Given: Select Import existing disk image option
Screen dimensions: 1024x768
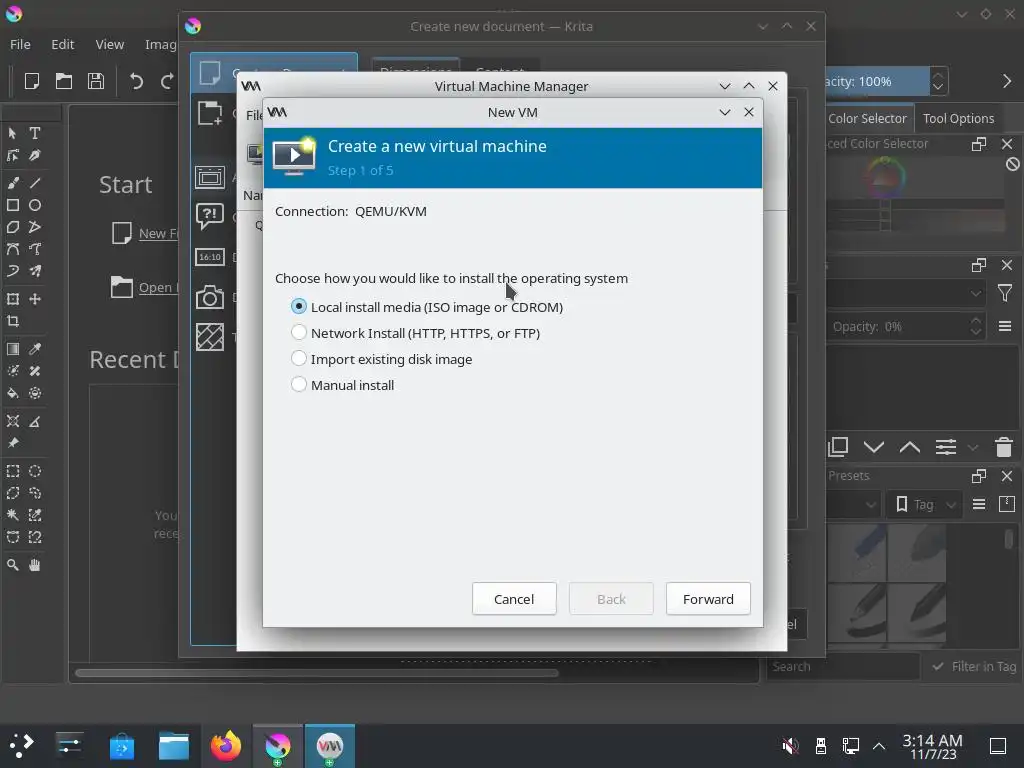Looking at the screenshot, I should pos(298,359).
